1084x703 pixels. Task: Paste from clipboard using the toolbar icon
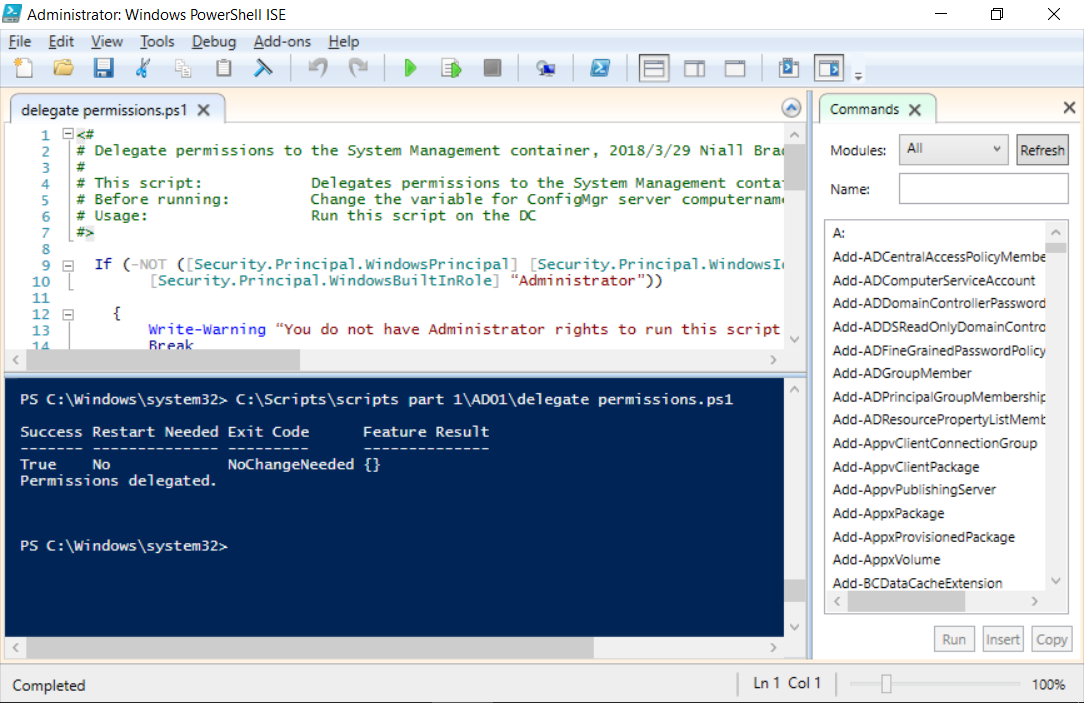coord(223,68)
